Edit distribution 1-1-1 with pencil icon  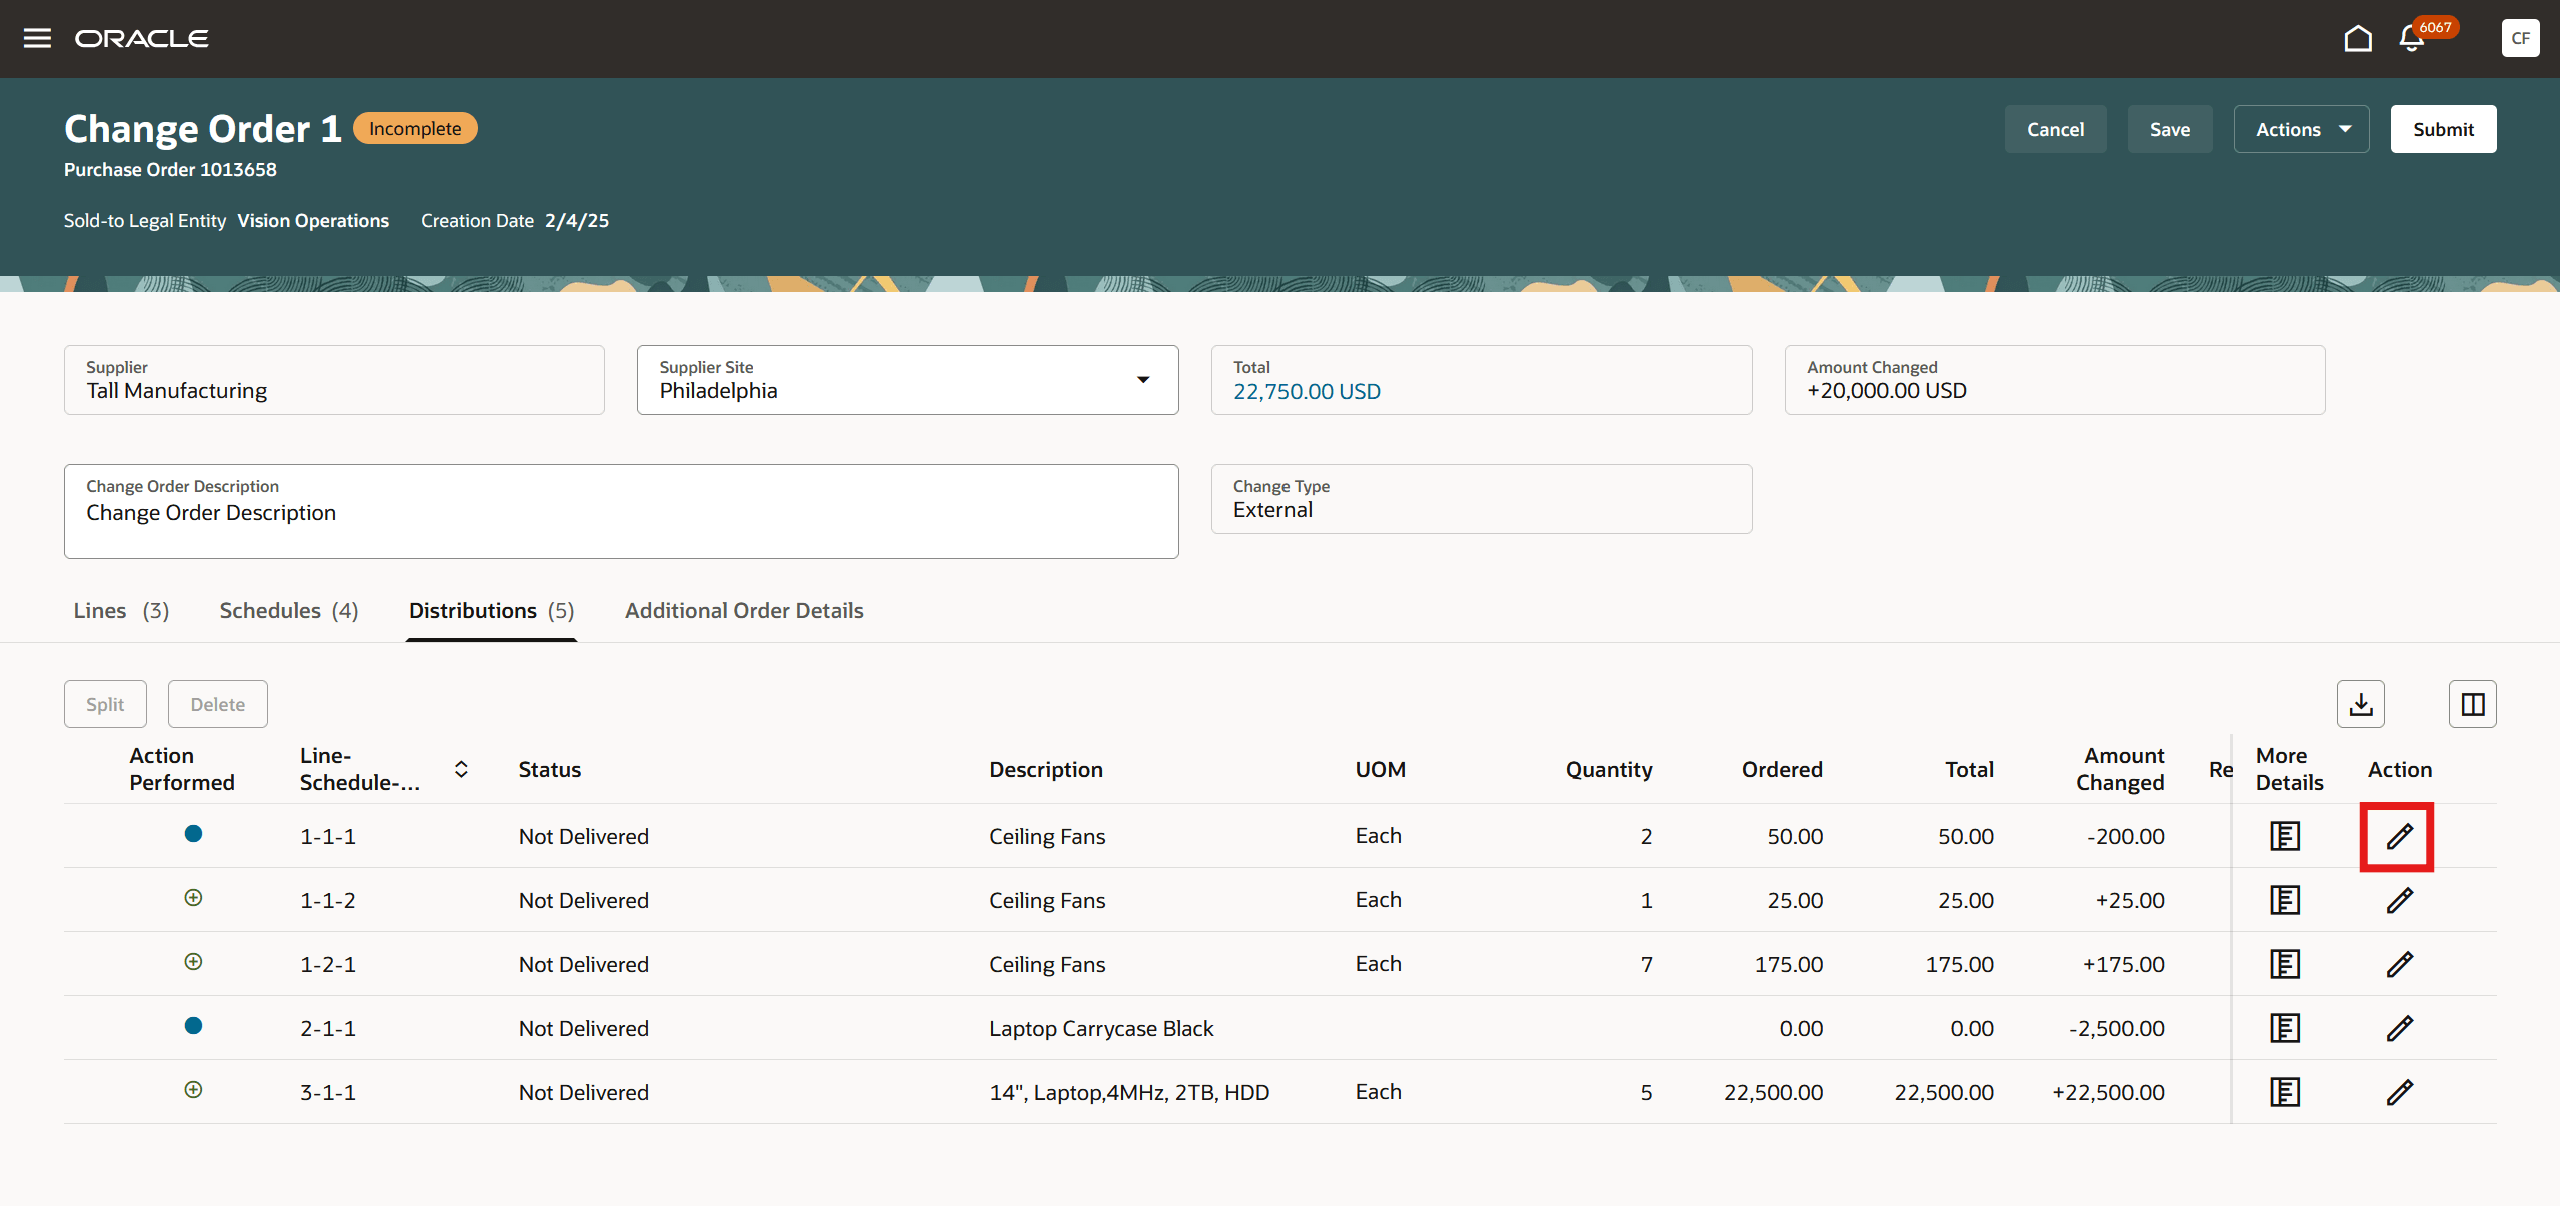tap(2399, 836)
